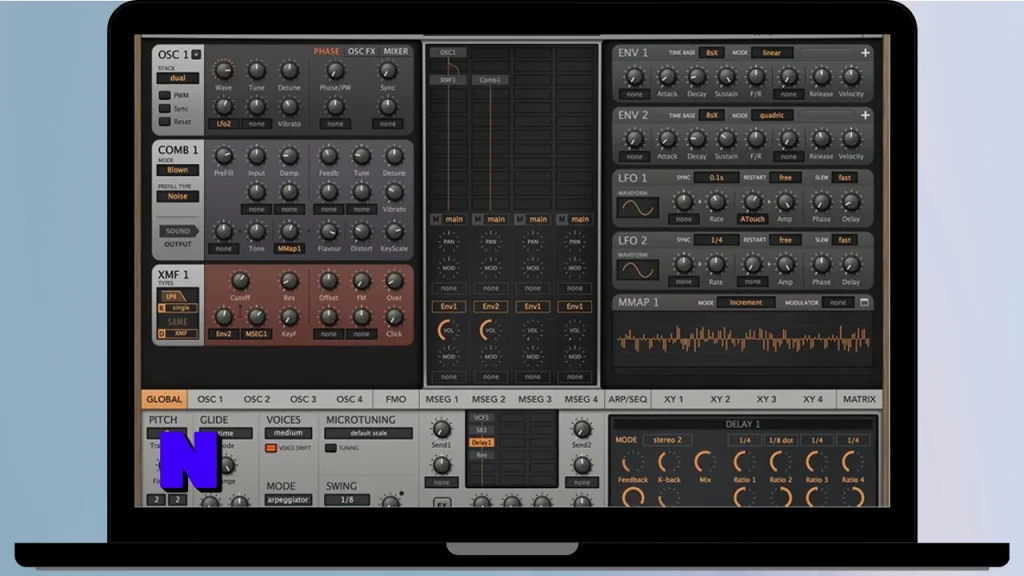The width and height of the screenshot is (1024, 576).
Task: Open the ENV 1 Mode dropdown showing linear
Action: tap(772, 53)
